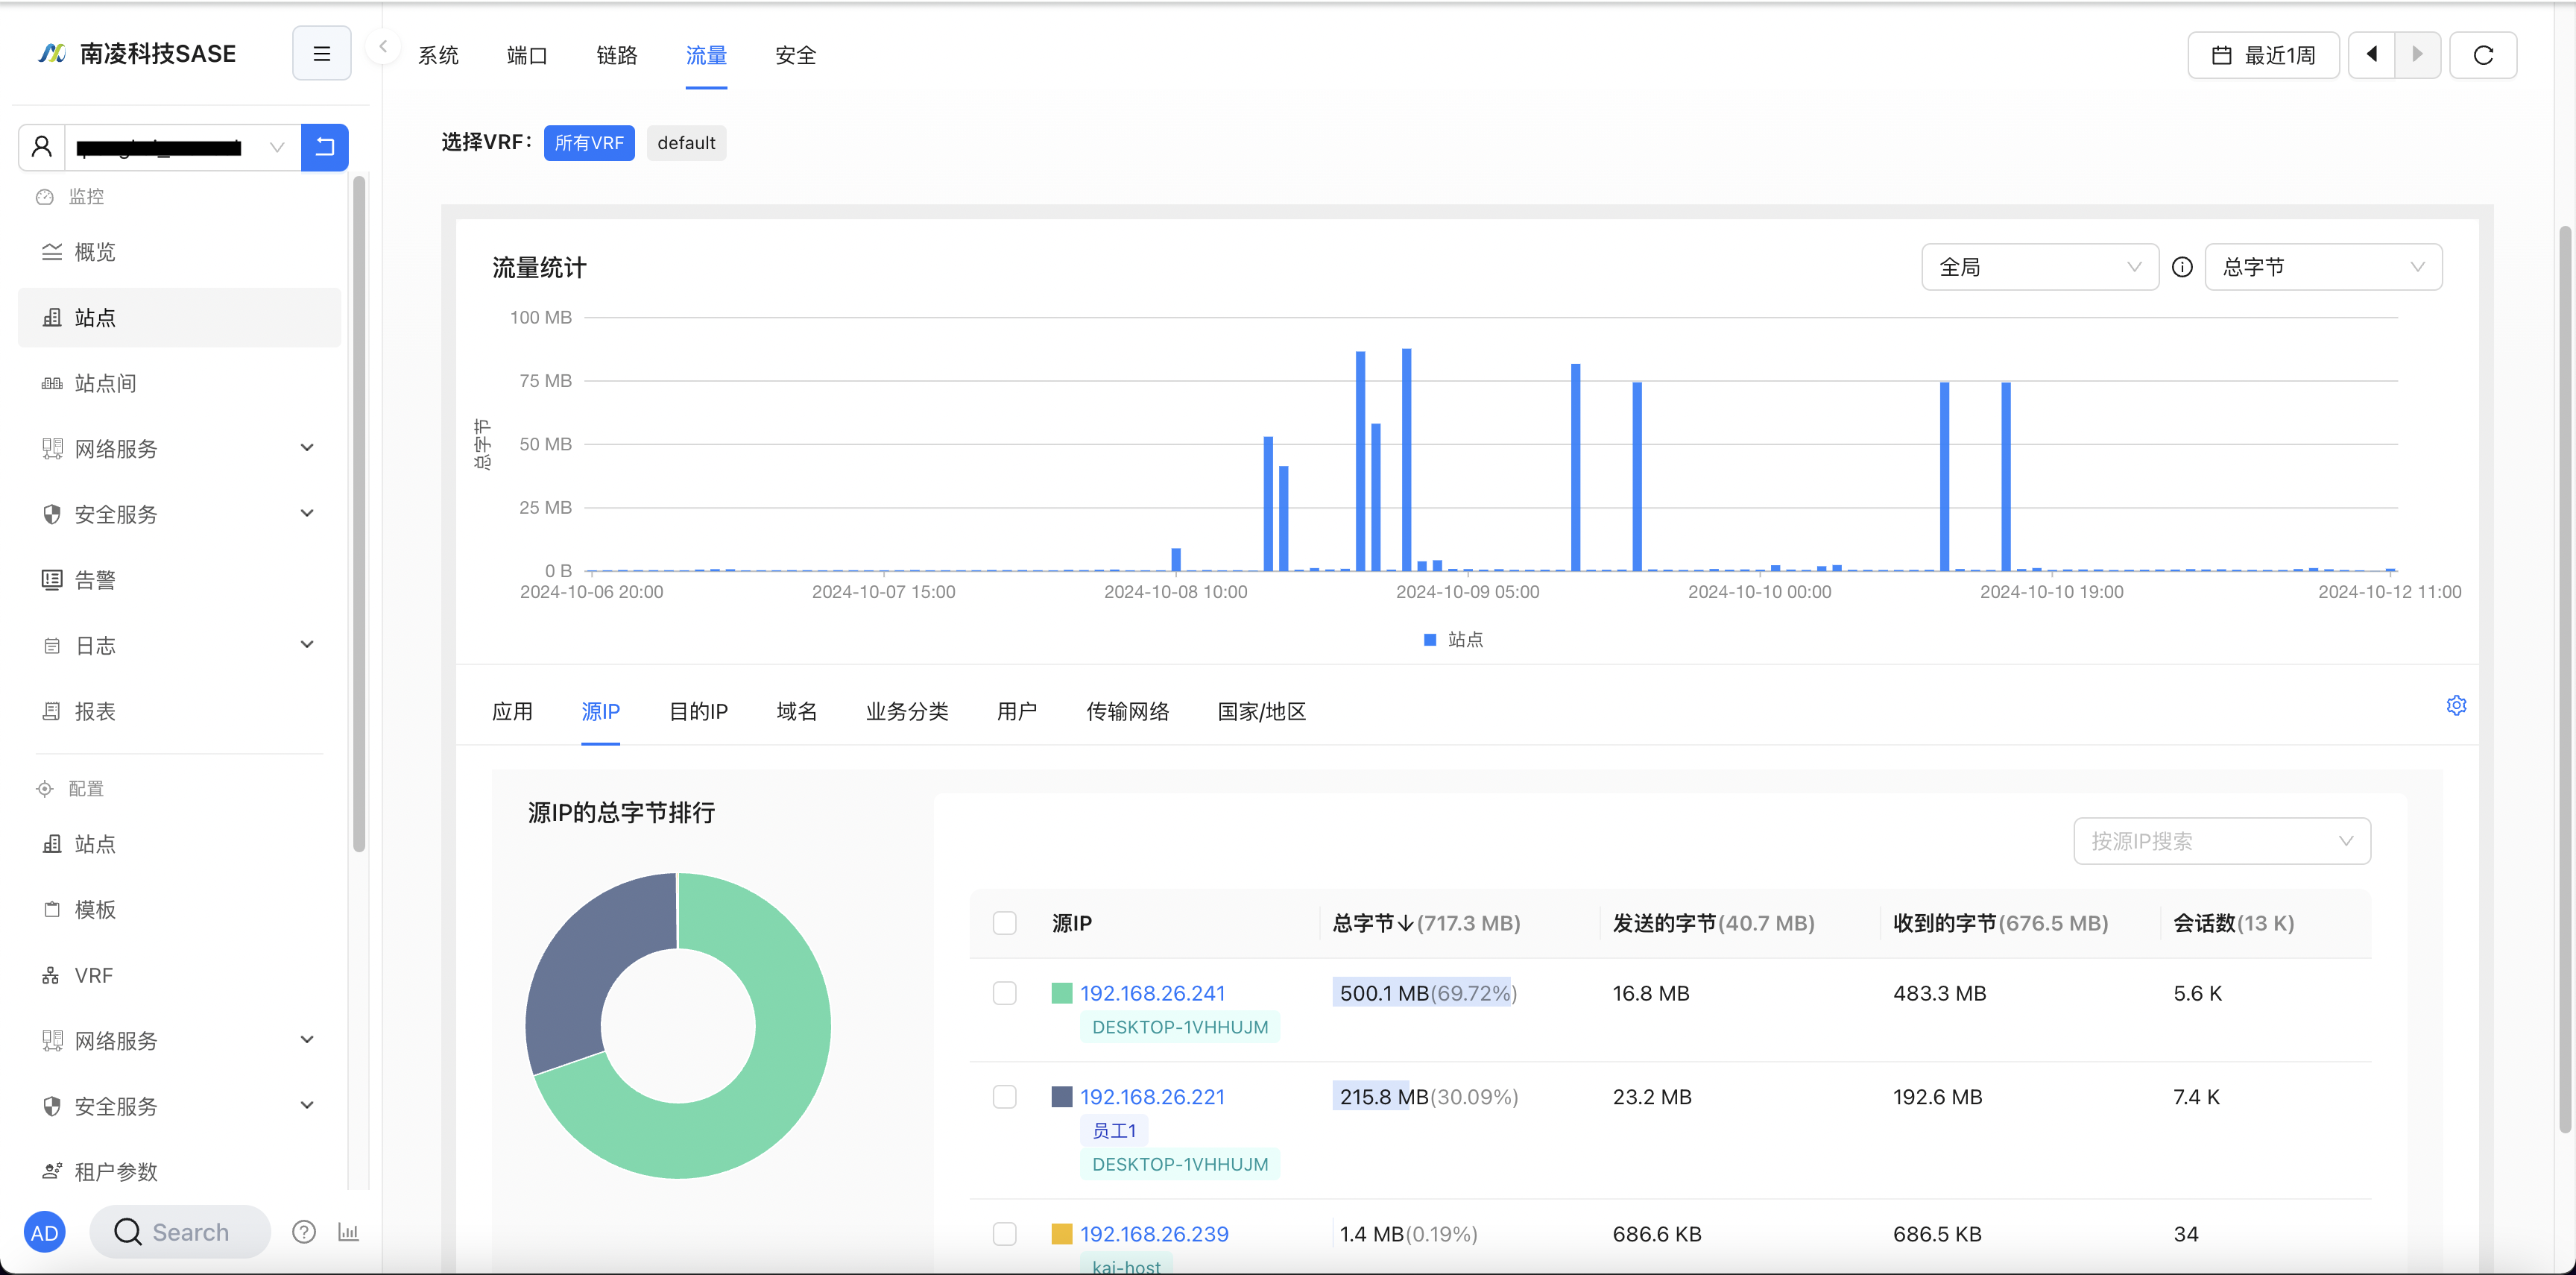Select 所有VRF filter
This screenshot has height=1275, width=2576.
pos(589,143)
